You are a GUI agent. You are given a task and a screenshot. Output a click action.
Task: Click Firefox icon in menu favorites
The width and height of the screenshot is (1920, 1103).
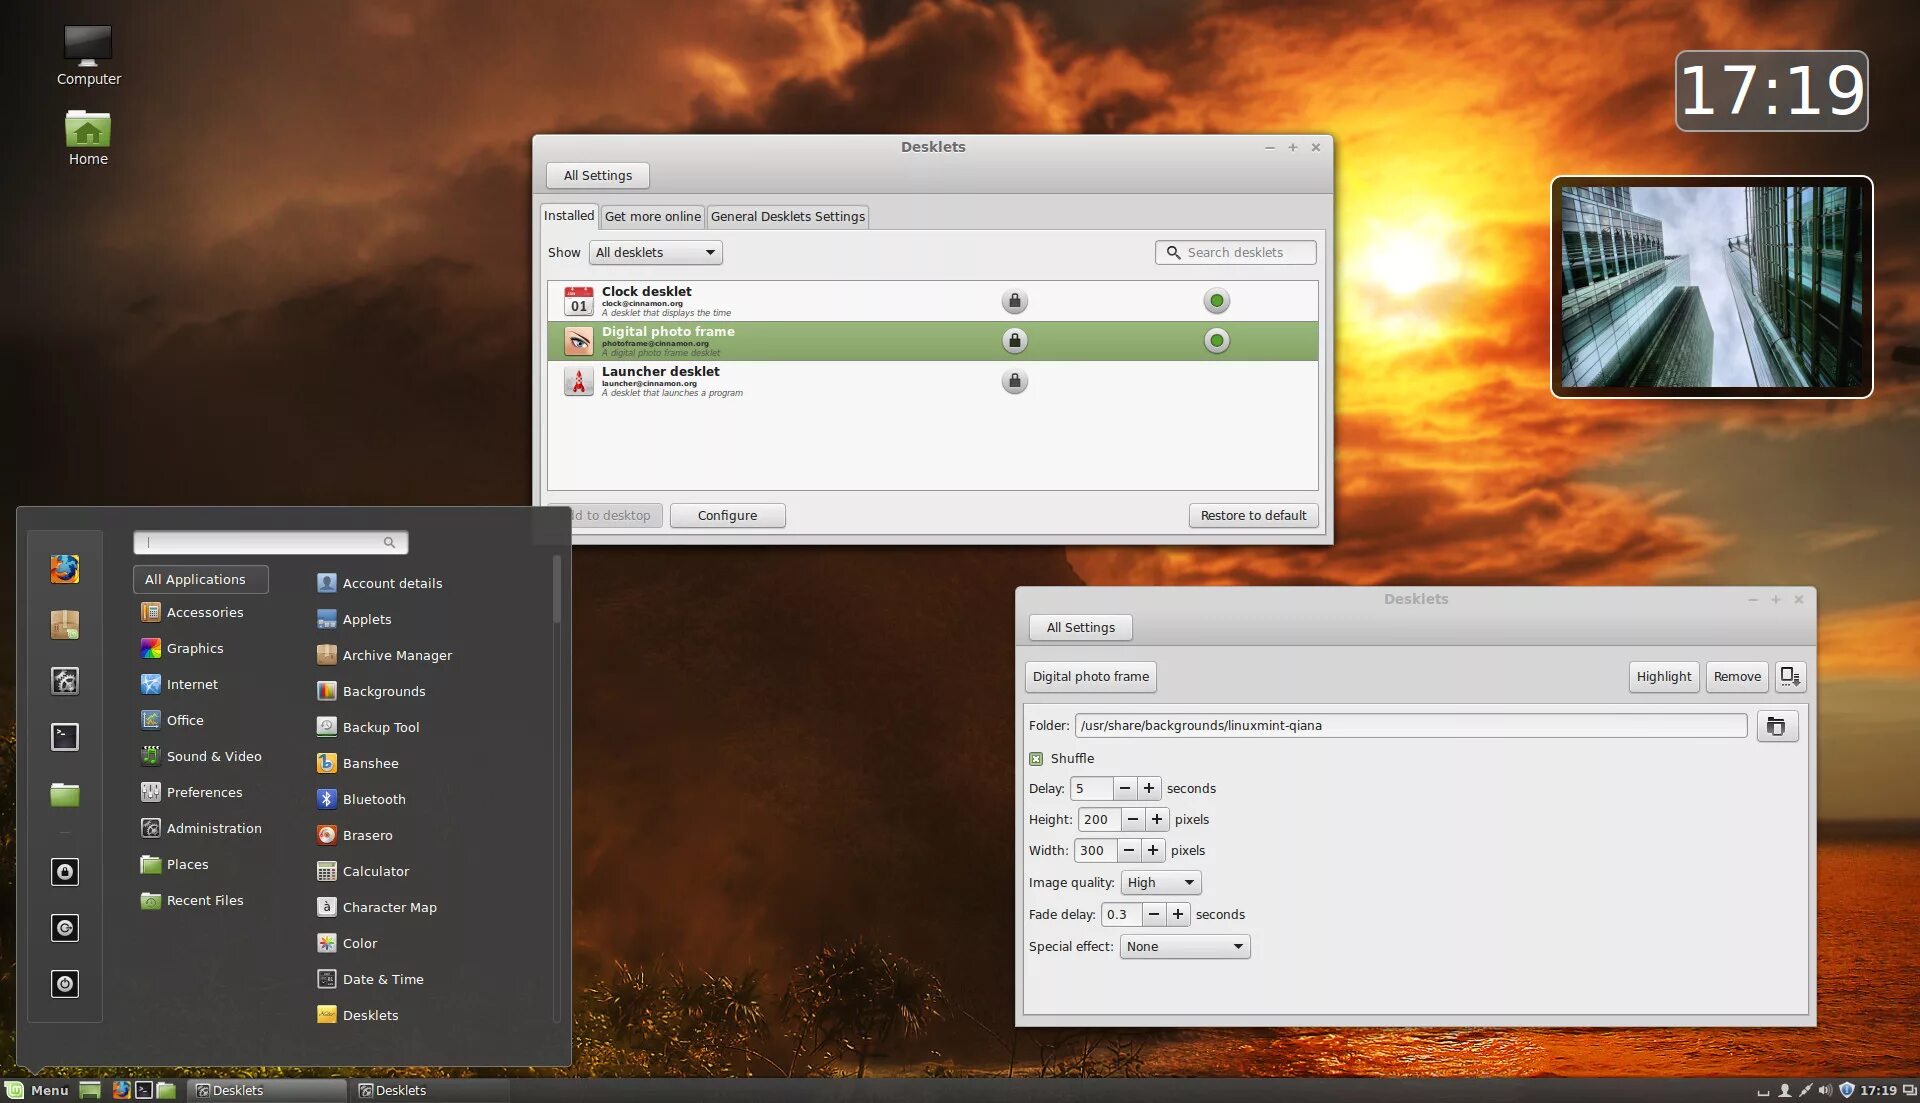click(65, 569)
